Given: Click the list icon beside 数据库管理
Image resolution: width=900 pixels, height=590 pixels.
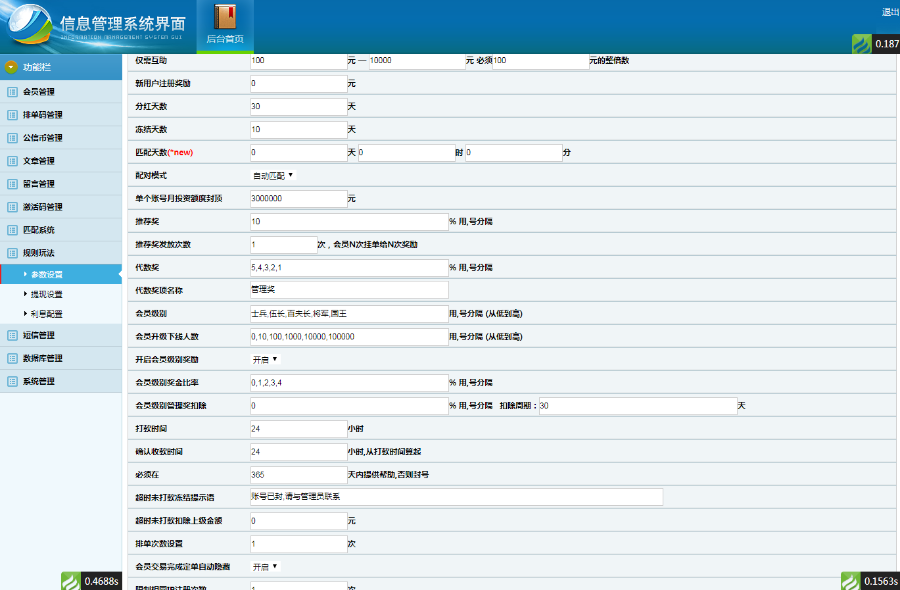Looking at the screenshot, I should pyautogui.click(x=12, y=358).
